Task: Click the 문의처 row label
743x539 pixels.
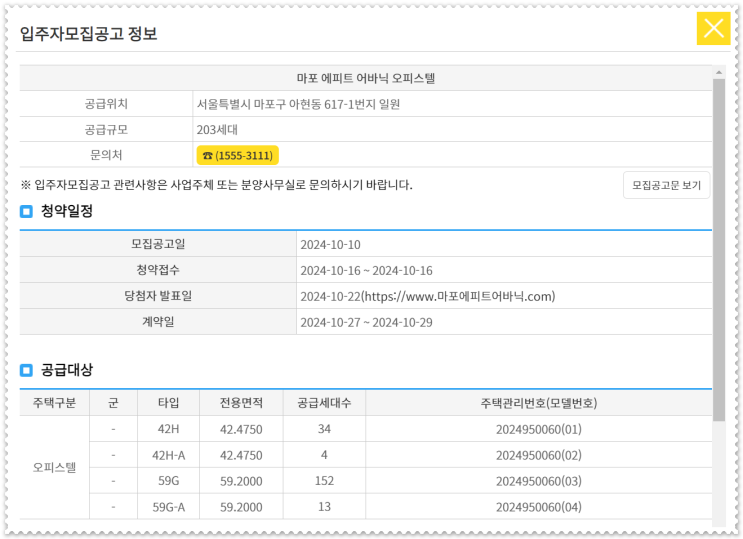Action: point(106,155)
